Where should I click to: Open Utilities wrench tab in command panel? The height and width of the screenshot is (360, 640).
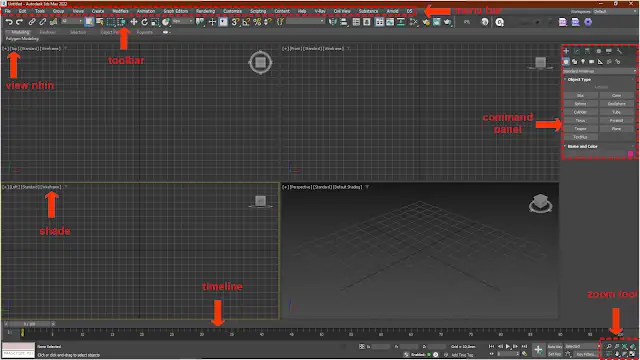pos(620,51)
